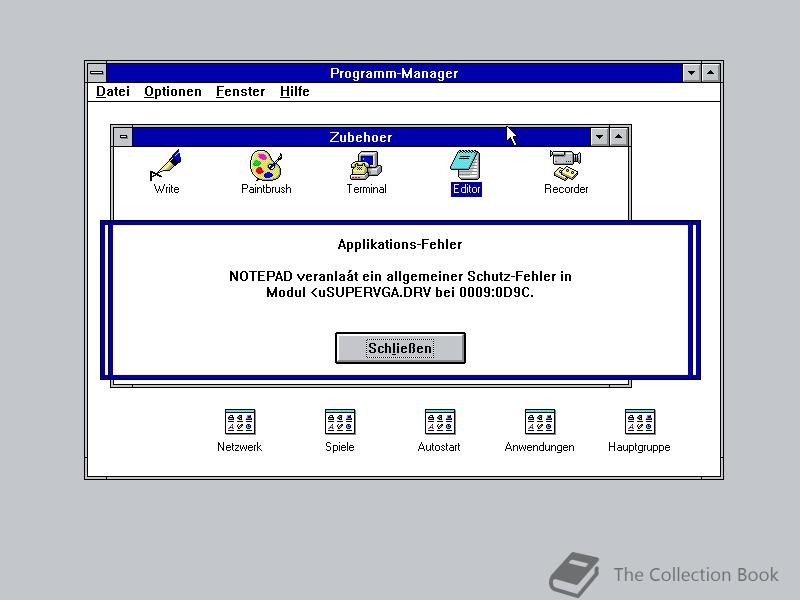Viewport: 800px width, 600px height.
Task: Select the Hauptgruppe program group icon
Action: coord(640,422)
